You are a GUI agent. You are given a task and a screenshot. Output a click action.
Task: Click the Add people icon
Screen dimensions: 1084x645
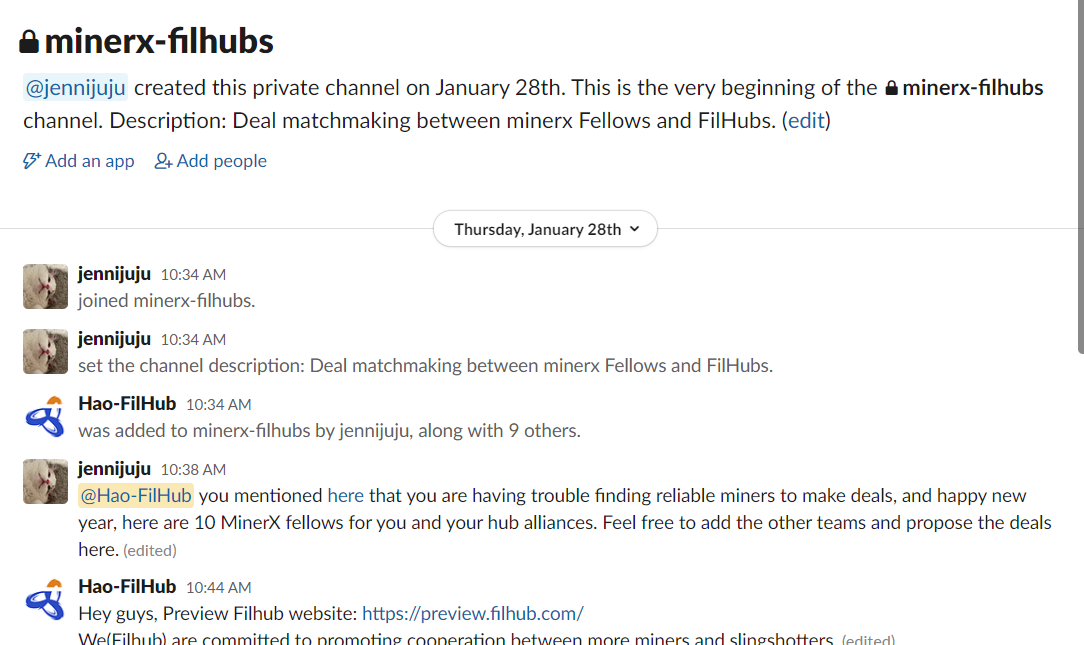point(161,160)
